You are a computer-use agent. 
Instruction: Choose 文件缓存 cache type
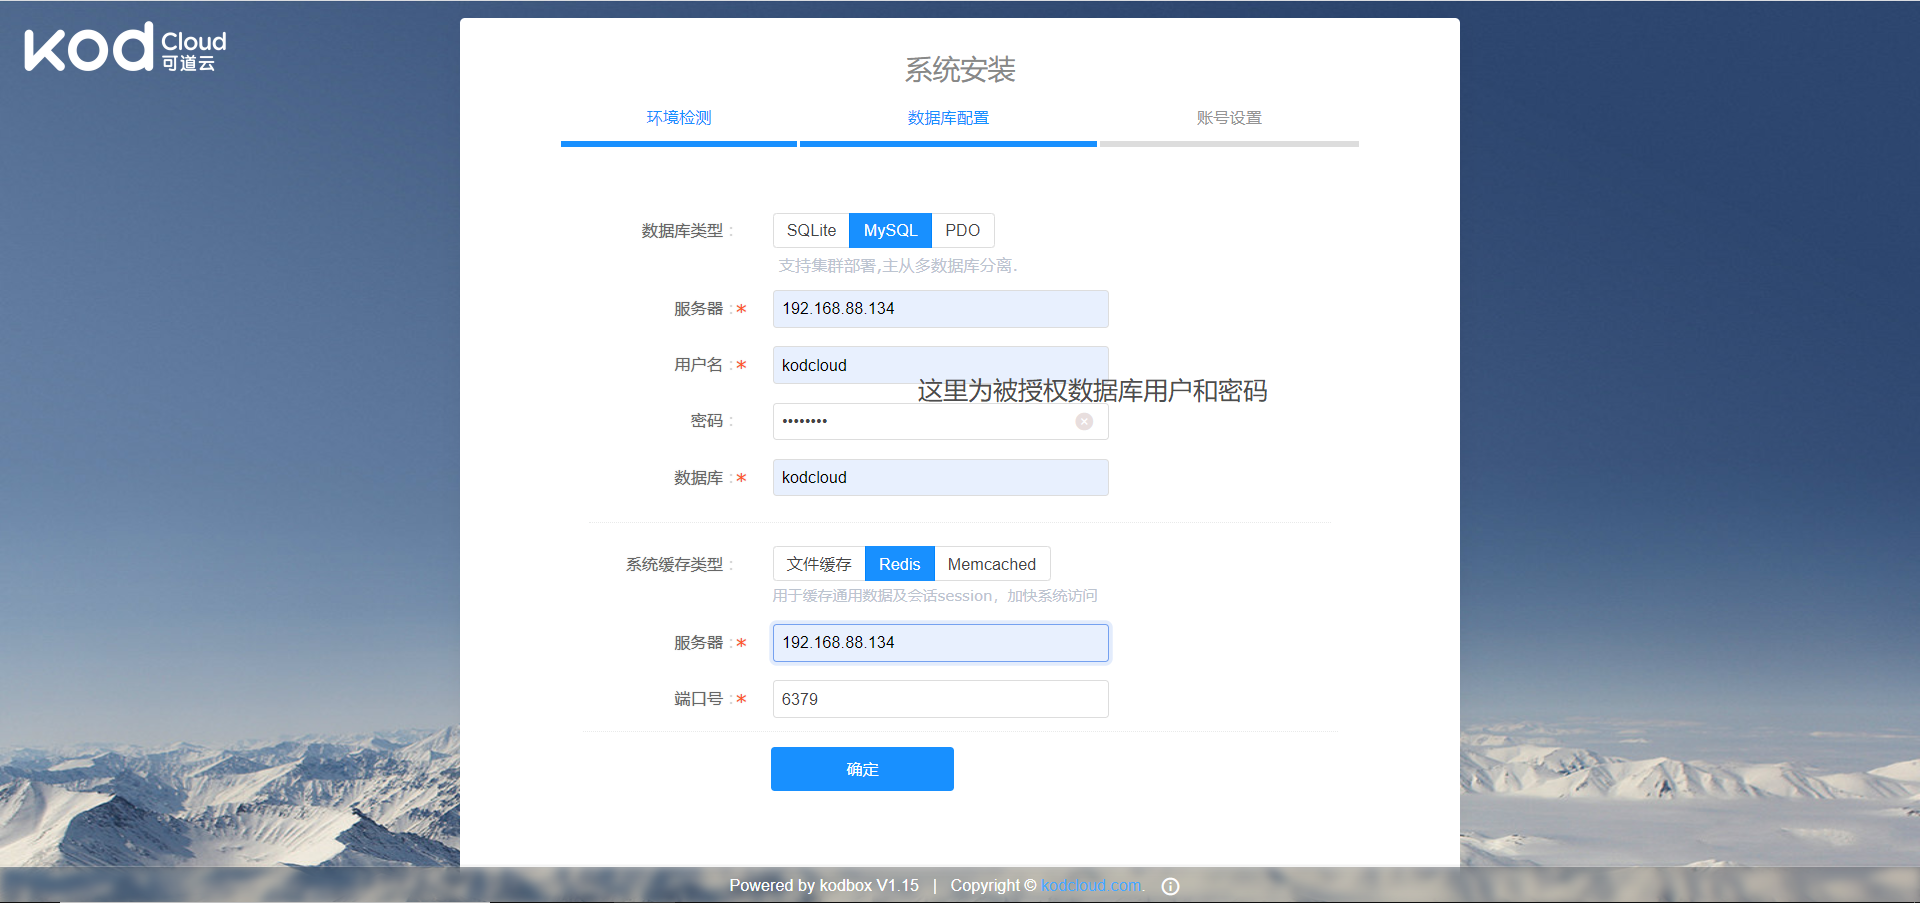(x=819, y=564)
